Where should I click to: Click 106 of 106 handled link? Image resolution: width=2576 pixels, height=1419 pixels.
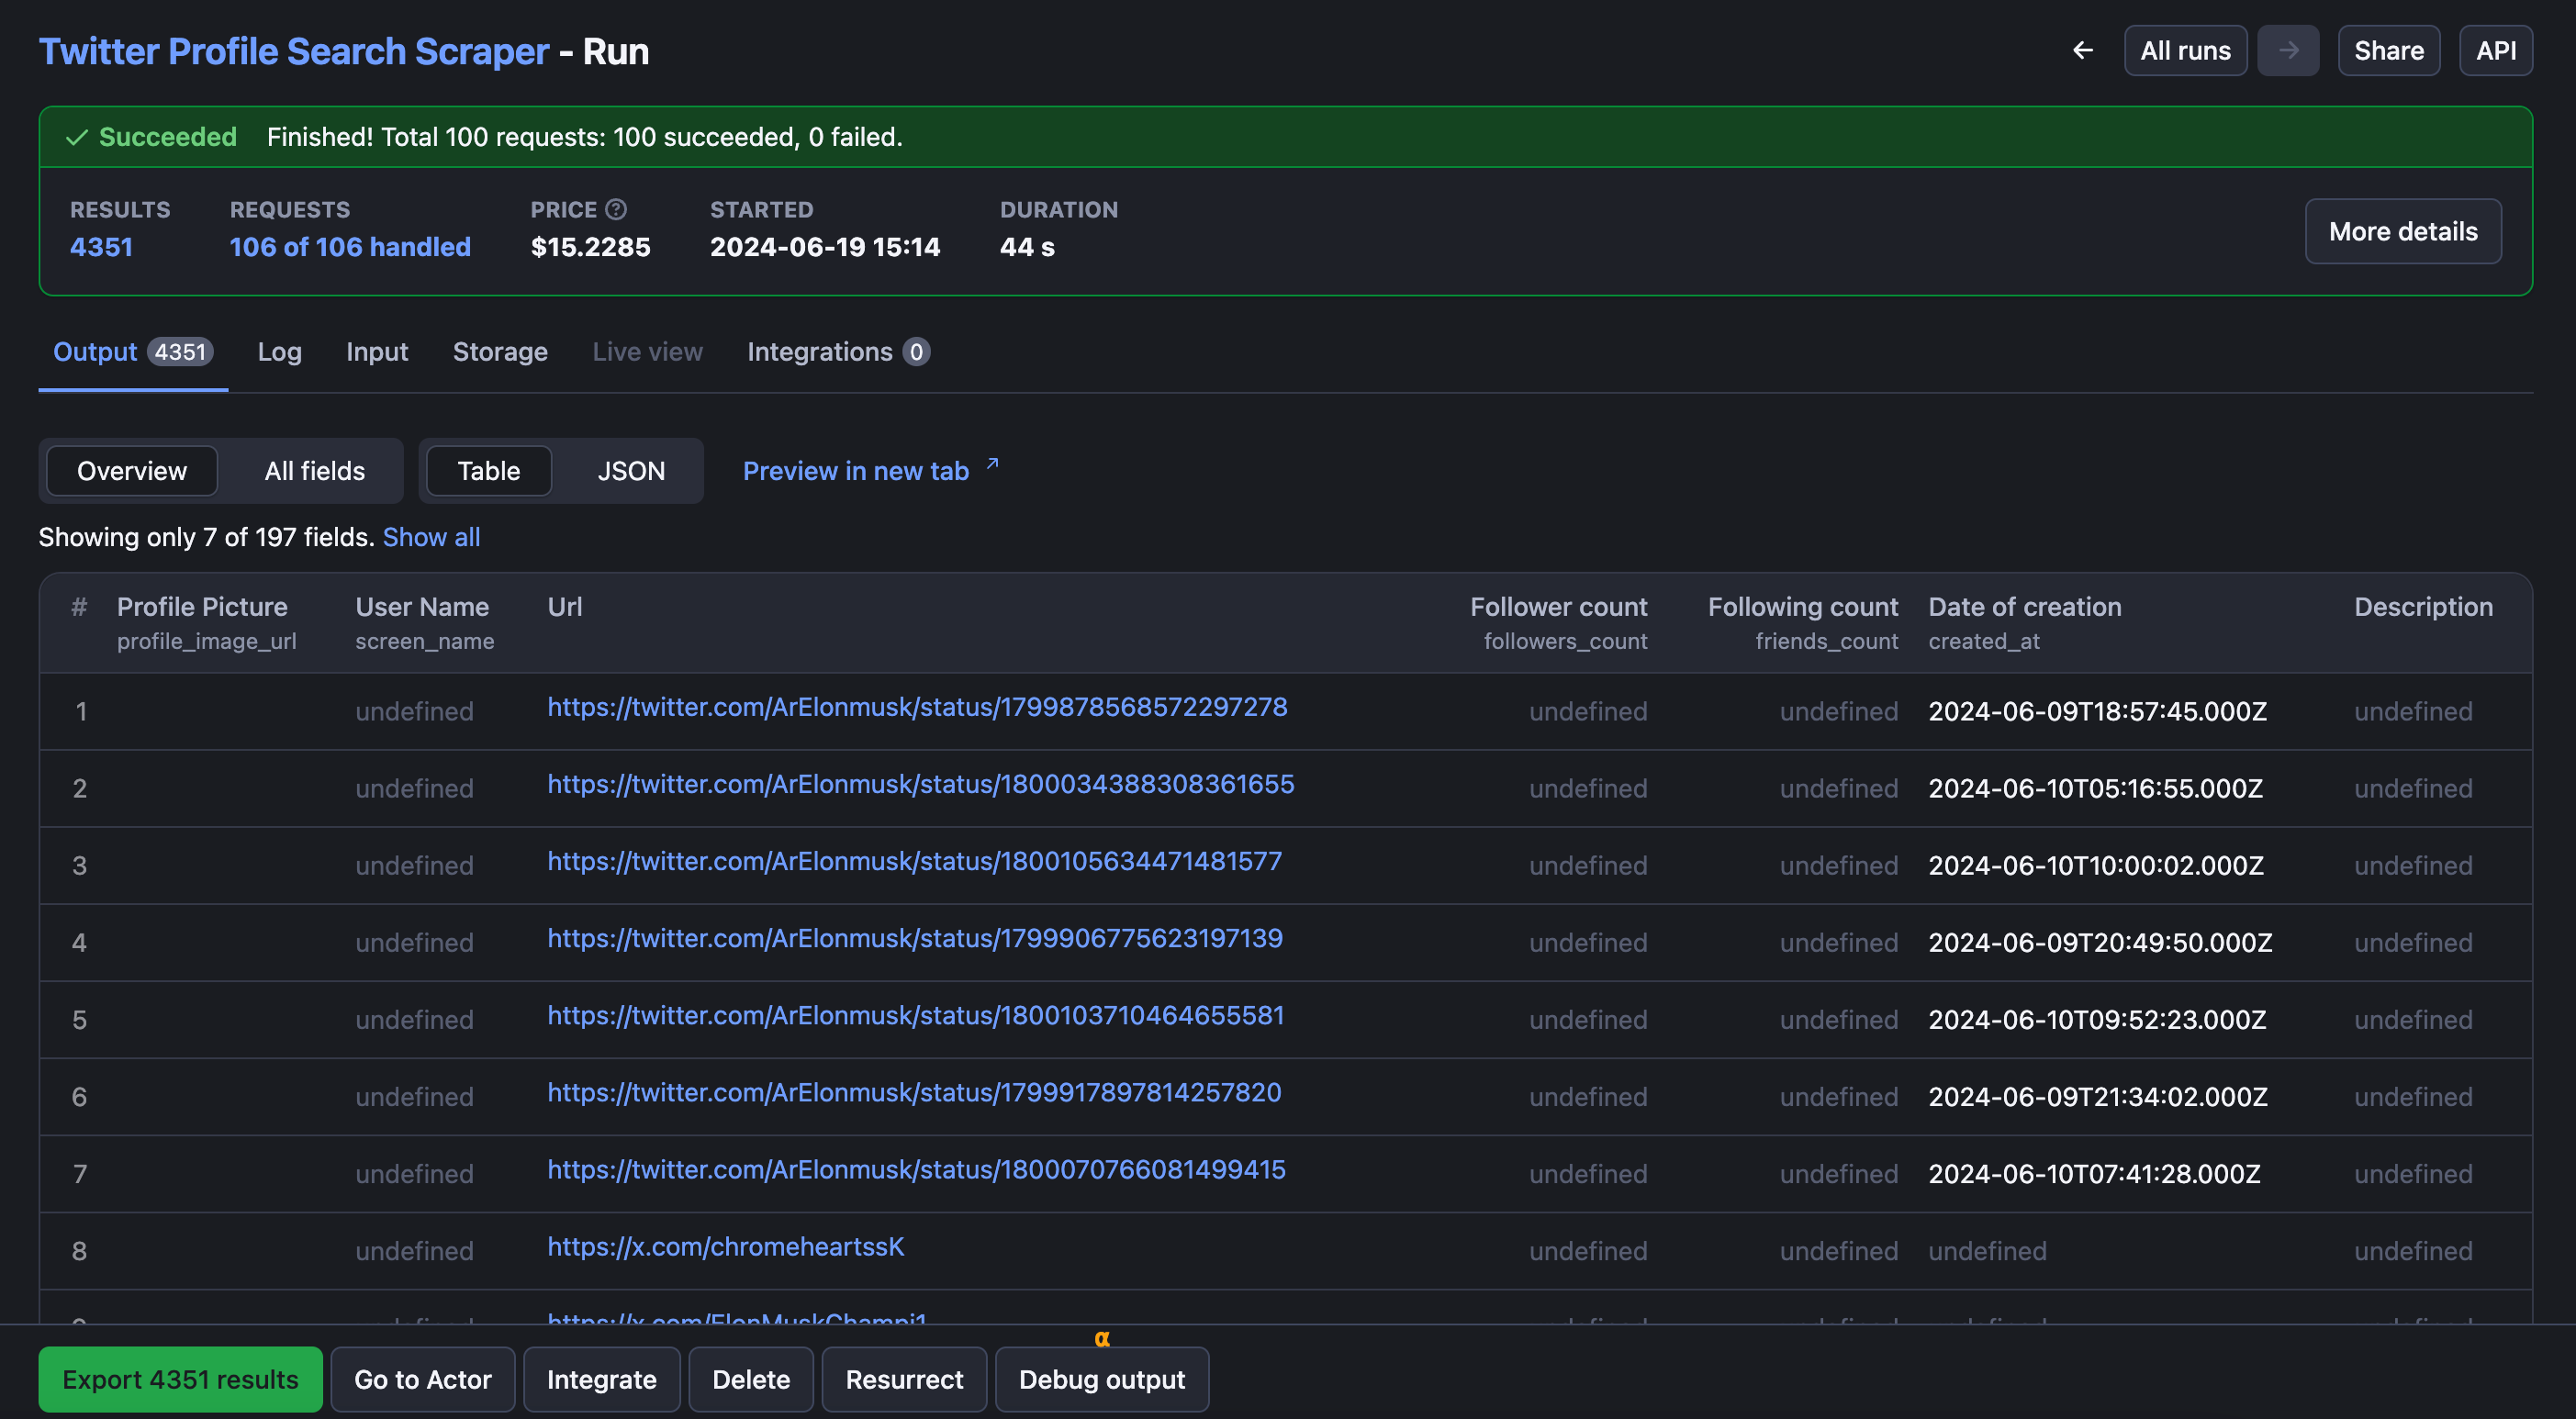350,247
